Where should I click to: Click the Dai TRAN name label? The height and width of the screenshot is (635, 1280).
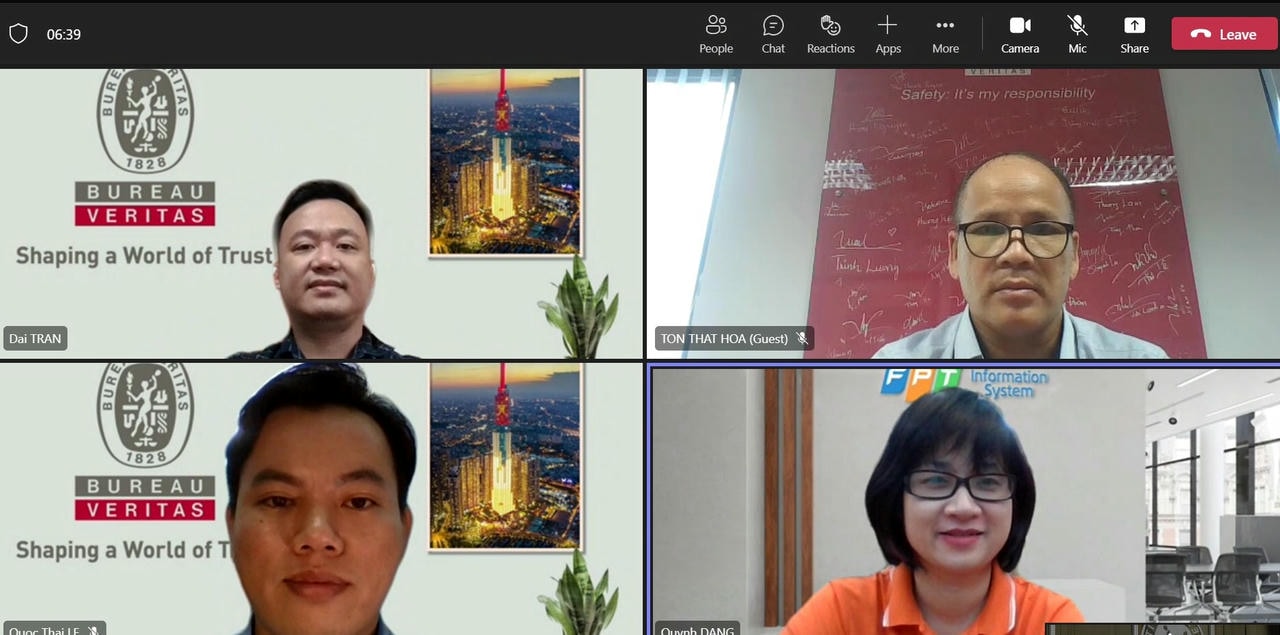36,339
